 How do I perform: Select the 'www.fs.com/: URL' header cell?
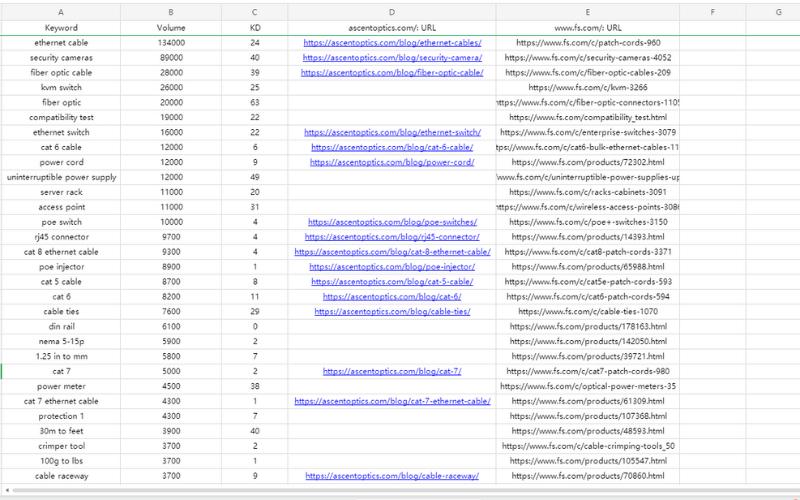[x=588, y=28]
